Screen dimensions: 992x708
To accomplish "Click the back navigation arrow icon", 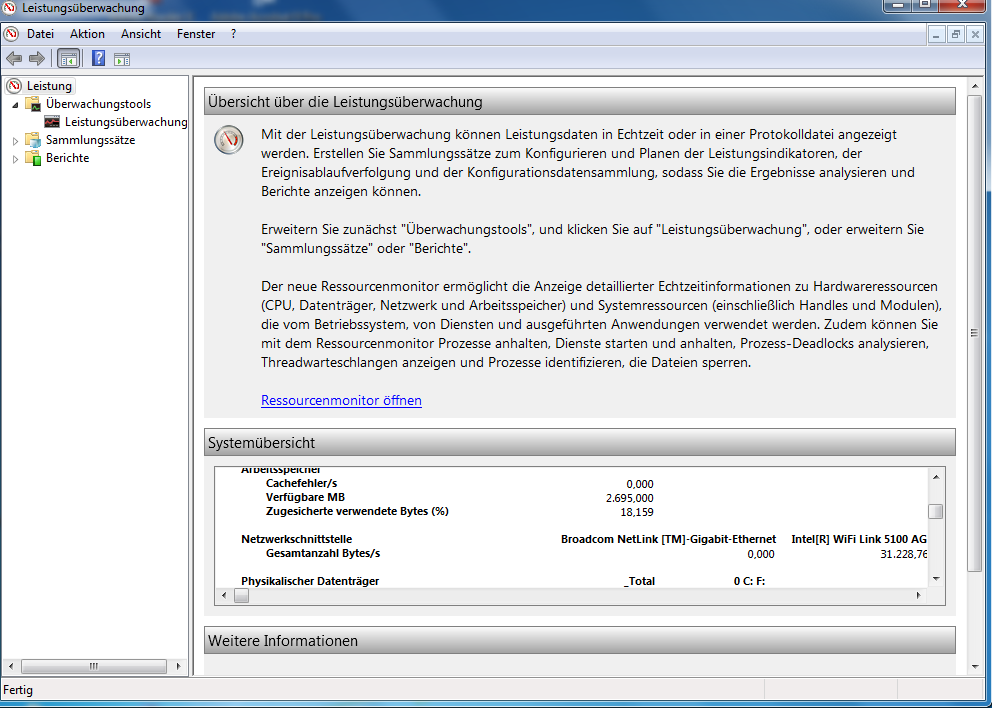I will coord(13,58).
